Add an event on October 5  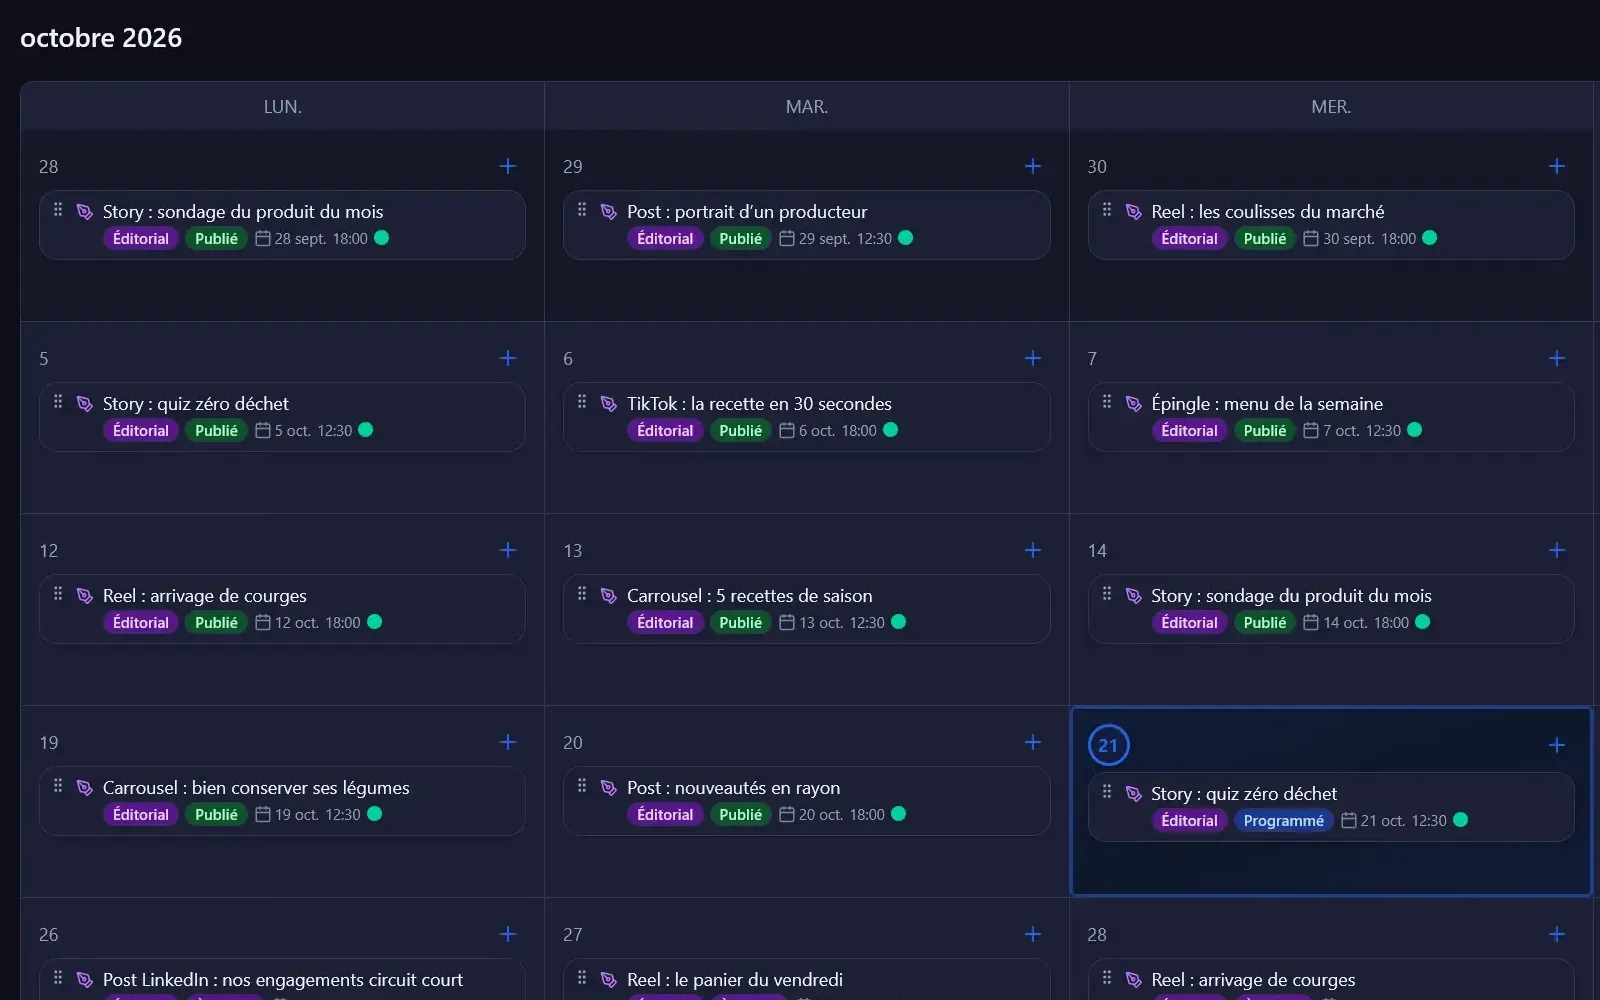(508, 358)
